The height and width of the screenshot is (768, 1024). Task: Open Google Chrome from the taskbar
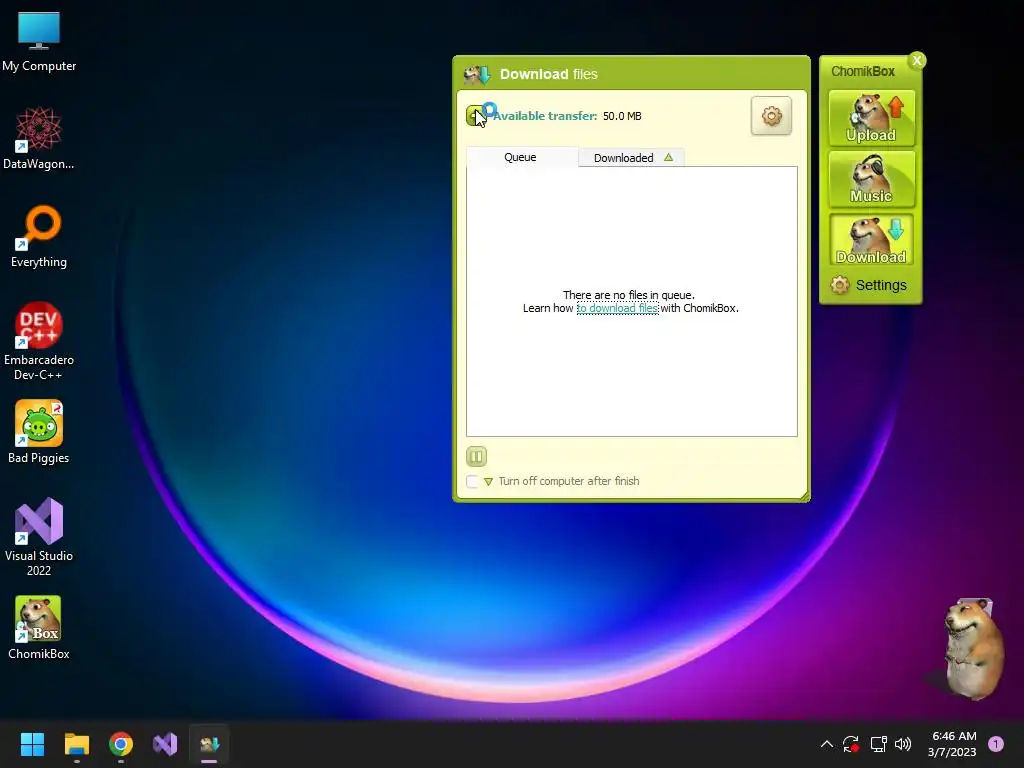[121, 744]
